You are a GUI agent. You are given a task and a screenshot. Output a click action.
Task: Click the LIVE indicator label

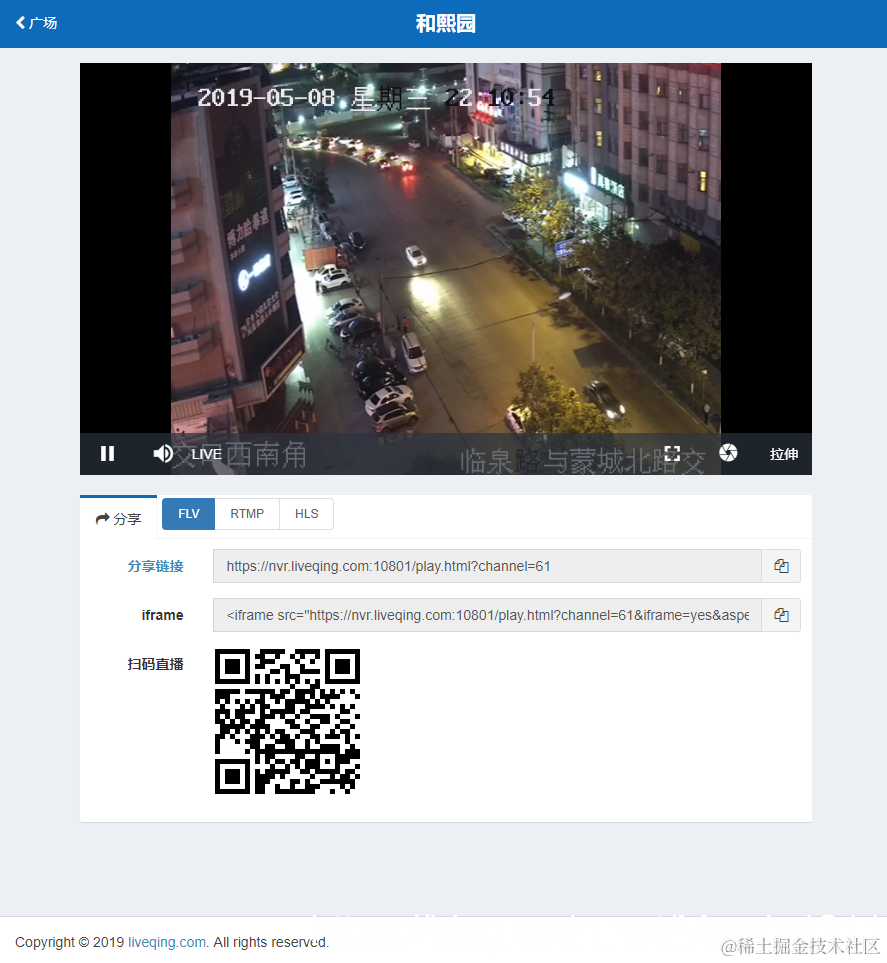(x=206, y=454)
